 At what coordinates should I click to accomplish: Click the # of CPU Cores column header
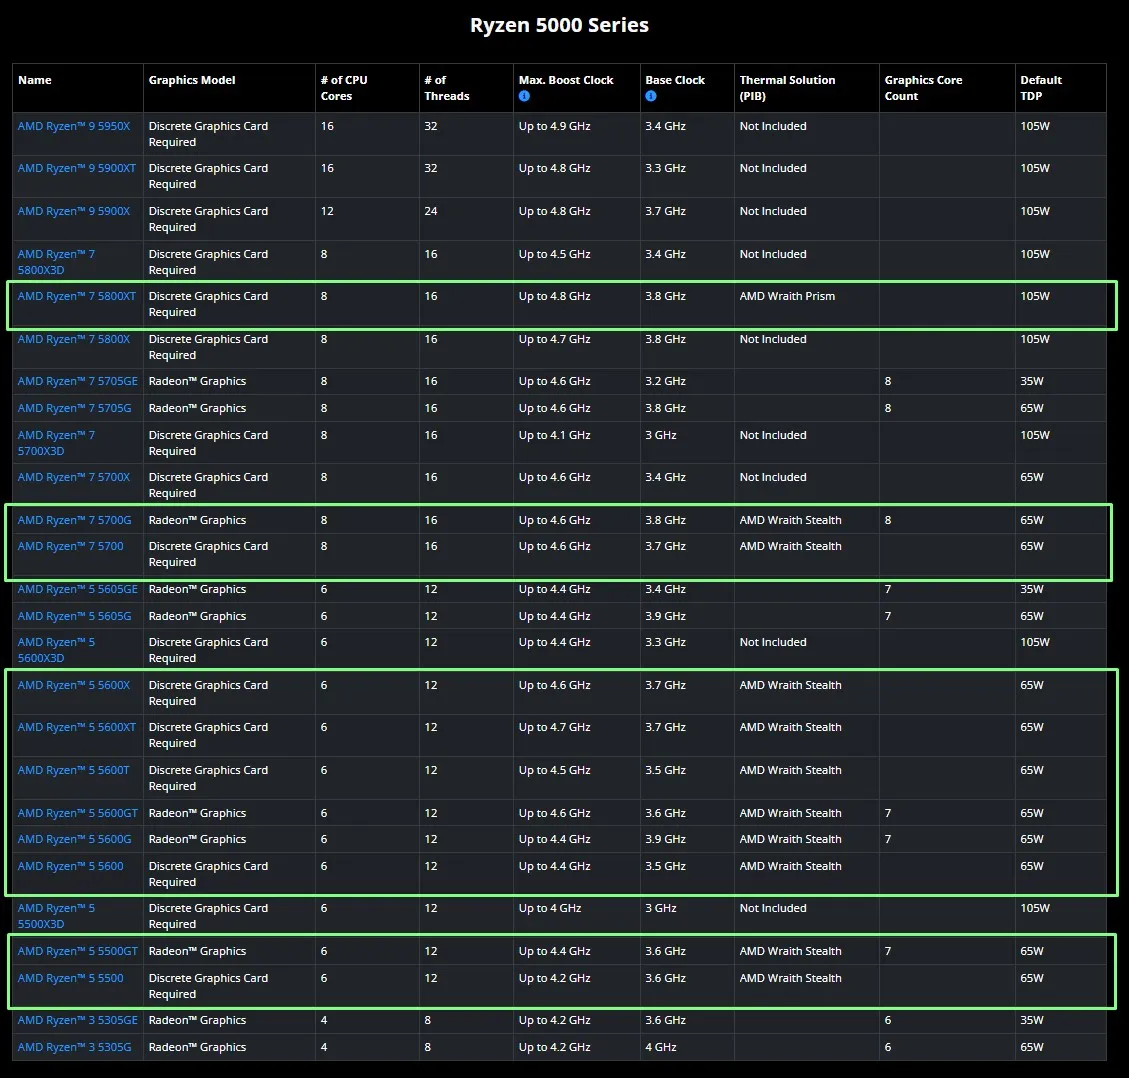click(344, 88)
